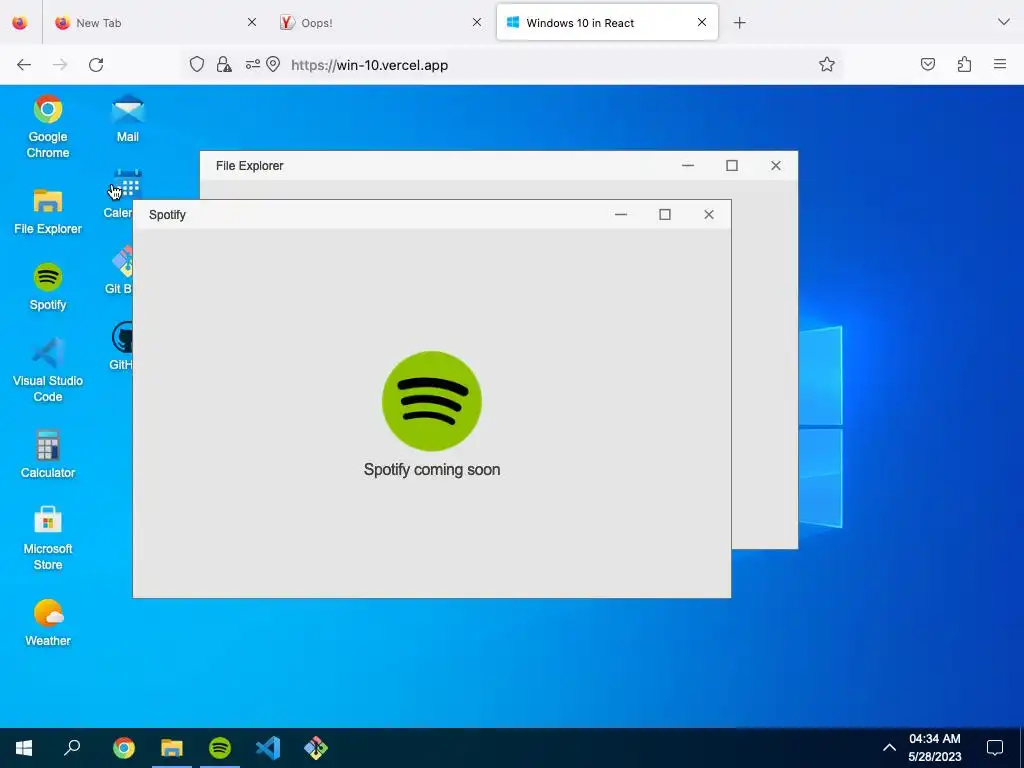Switch to the New Tab browser tab
Screen dimensions: 1024x768
[x=156, y=23]
